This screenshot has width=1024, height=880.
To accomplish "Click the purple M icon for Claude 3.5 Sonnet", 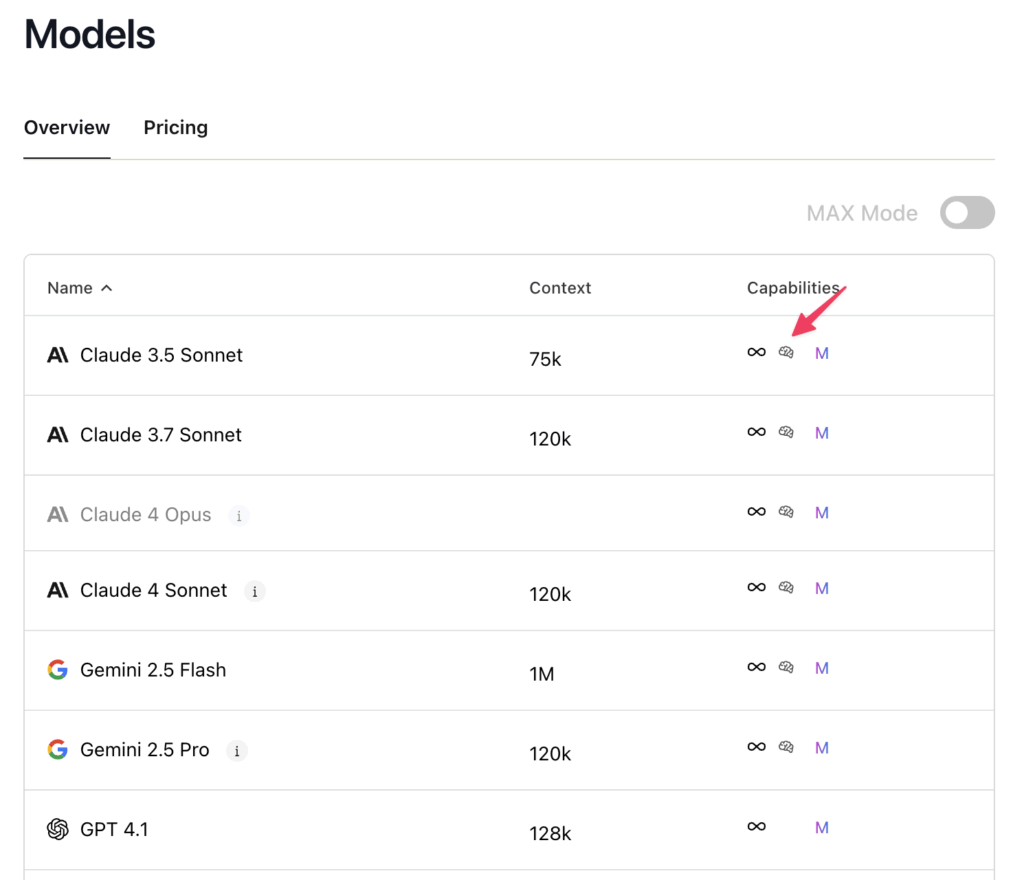I will pyautogui.click(x=822, y=353).
